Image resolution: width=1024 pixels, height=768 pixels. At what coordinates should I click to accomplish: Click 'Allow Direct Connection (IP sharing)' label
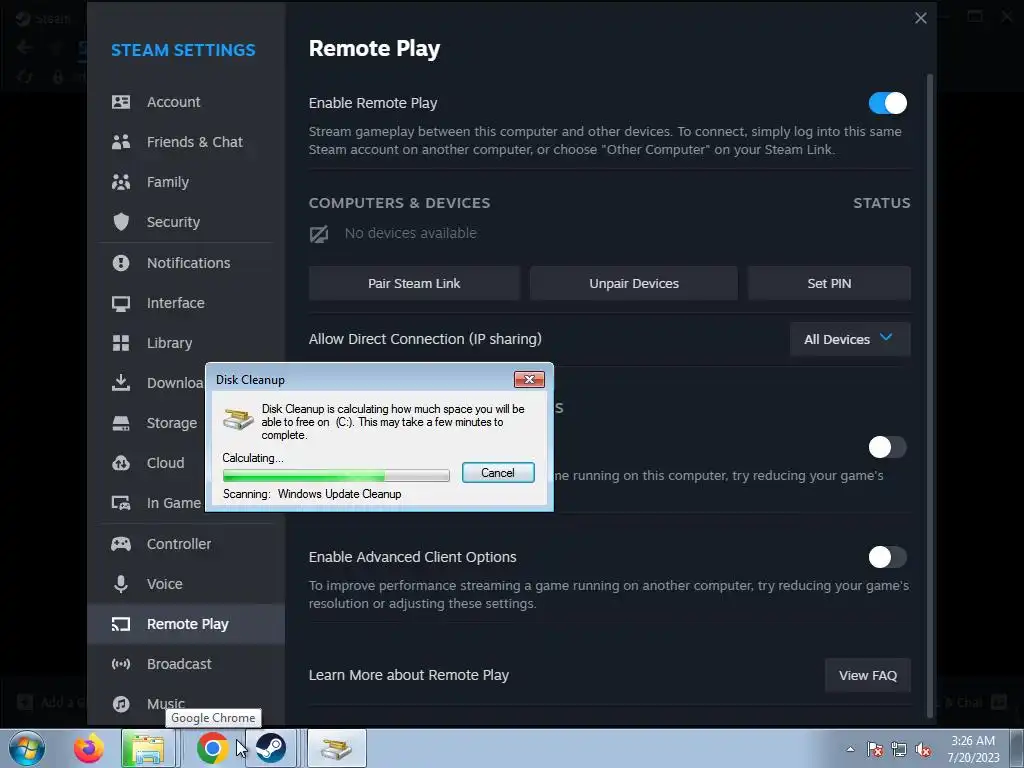coord(425,339)
